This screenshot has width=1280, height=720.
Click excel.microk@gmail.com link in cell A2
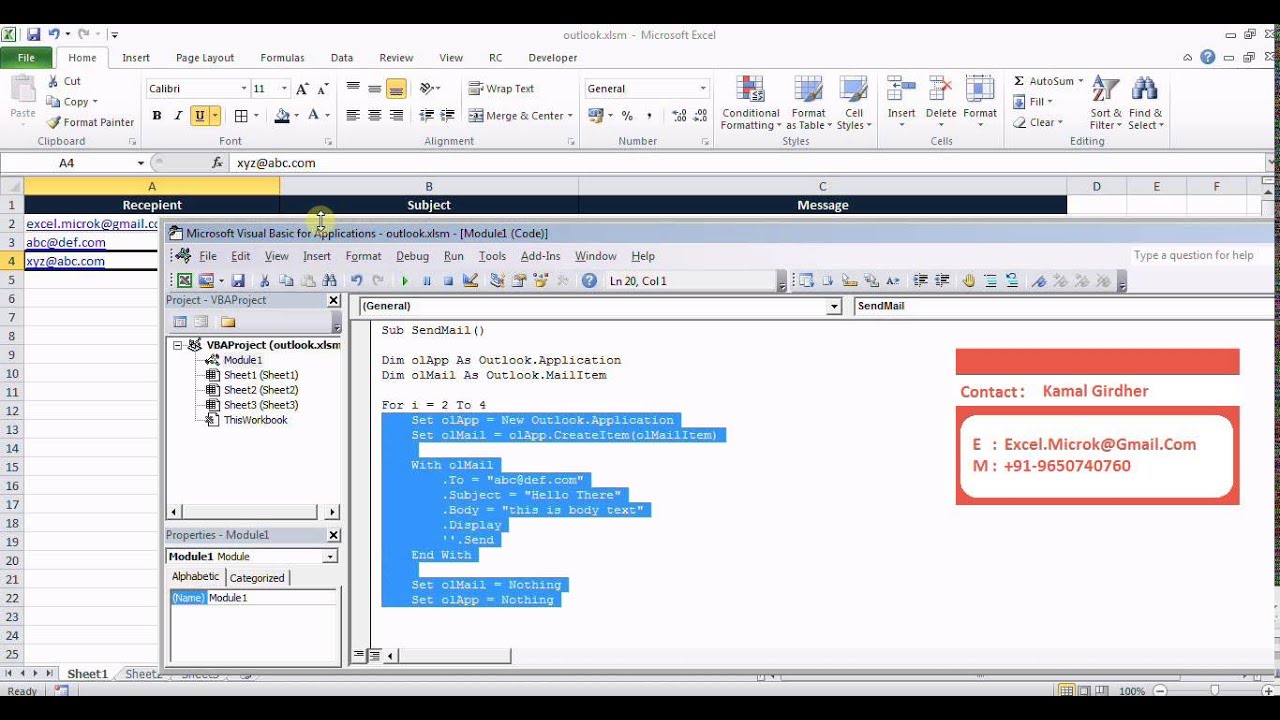click(93, 224)
